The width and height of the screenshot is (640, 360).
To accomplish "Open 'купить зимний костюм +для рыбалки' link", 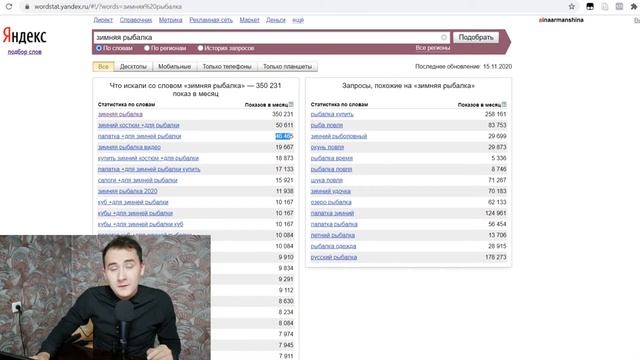I will pyautogui.click(x=148, y=158).
